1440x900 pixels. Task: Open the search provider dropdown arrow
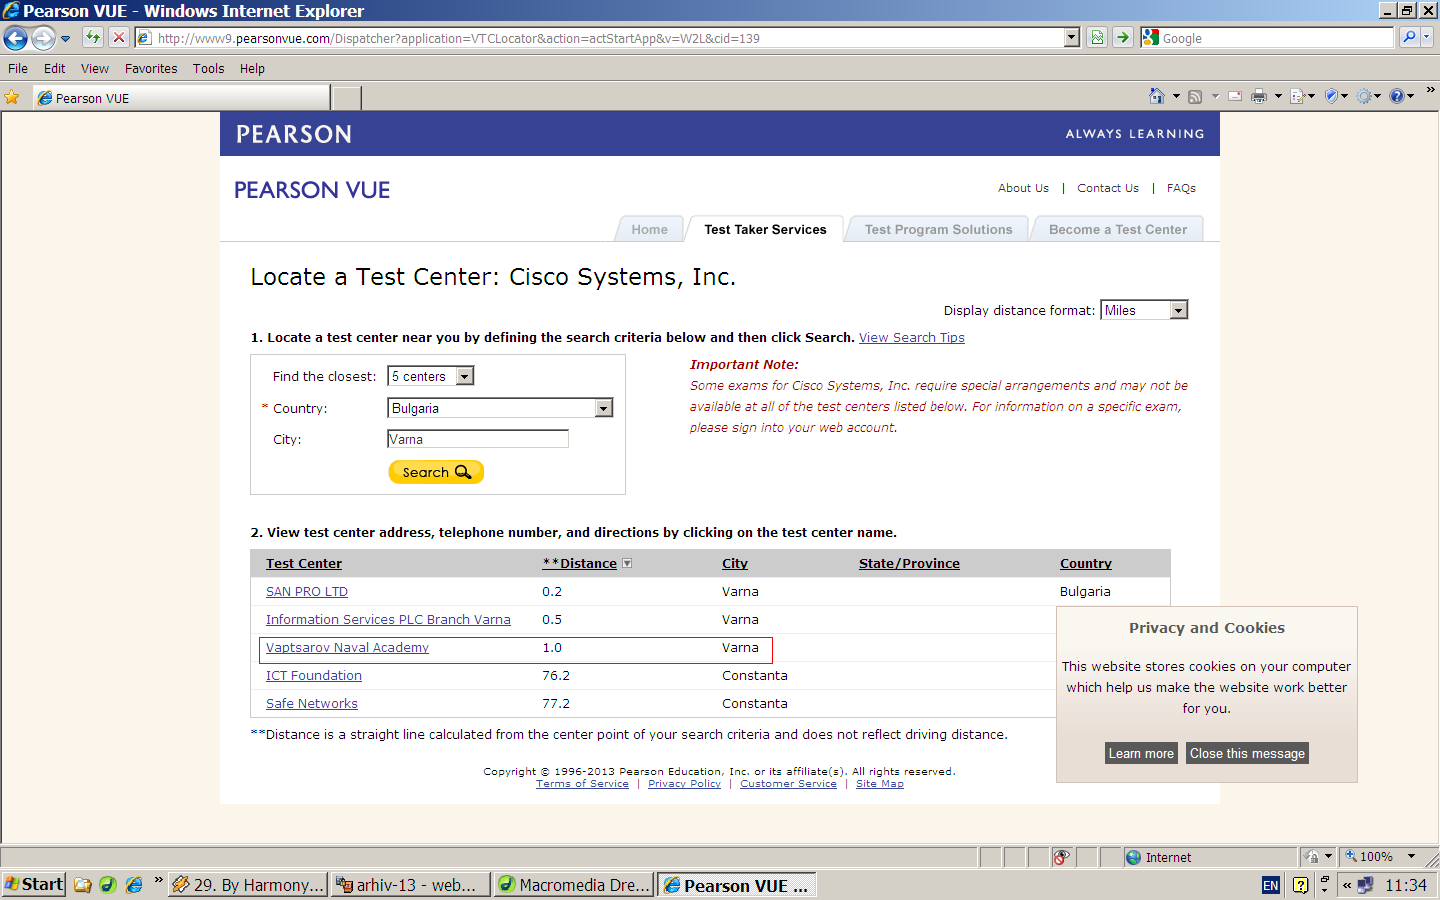(x=1427, y=37)
